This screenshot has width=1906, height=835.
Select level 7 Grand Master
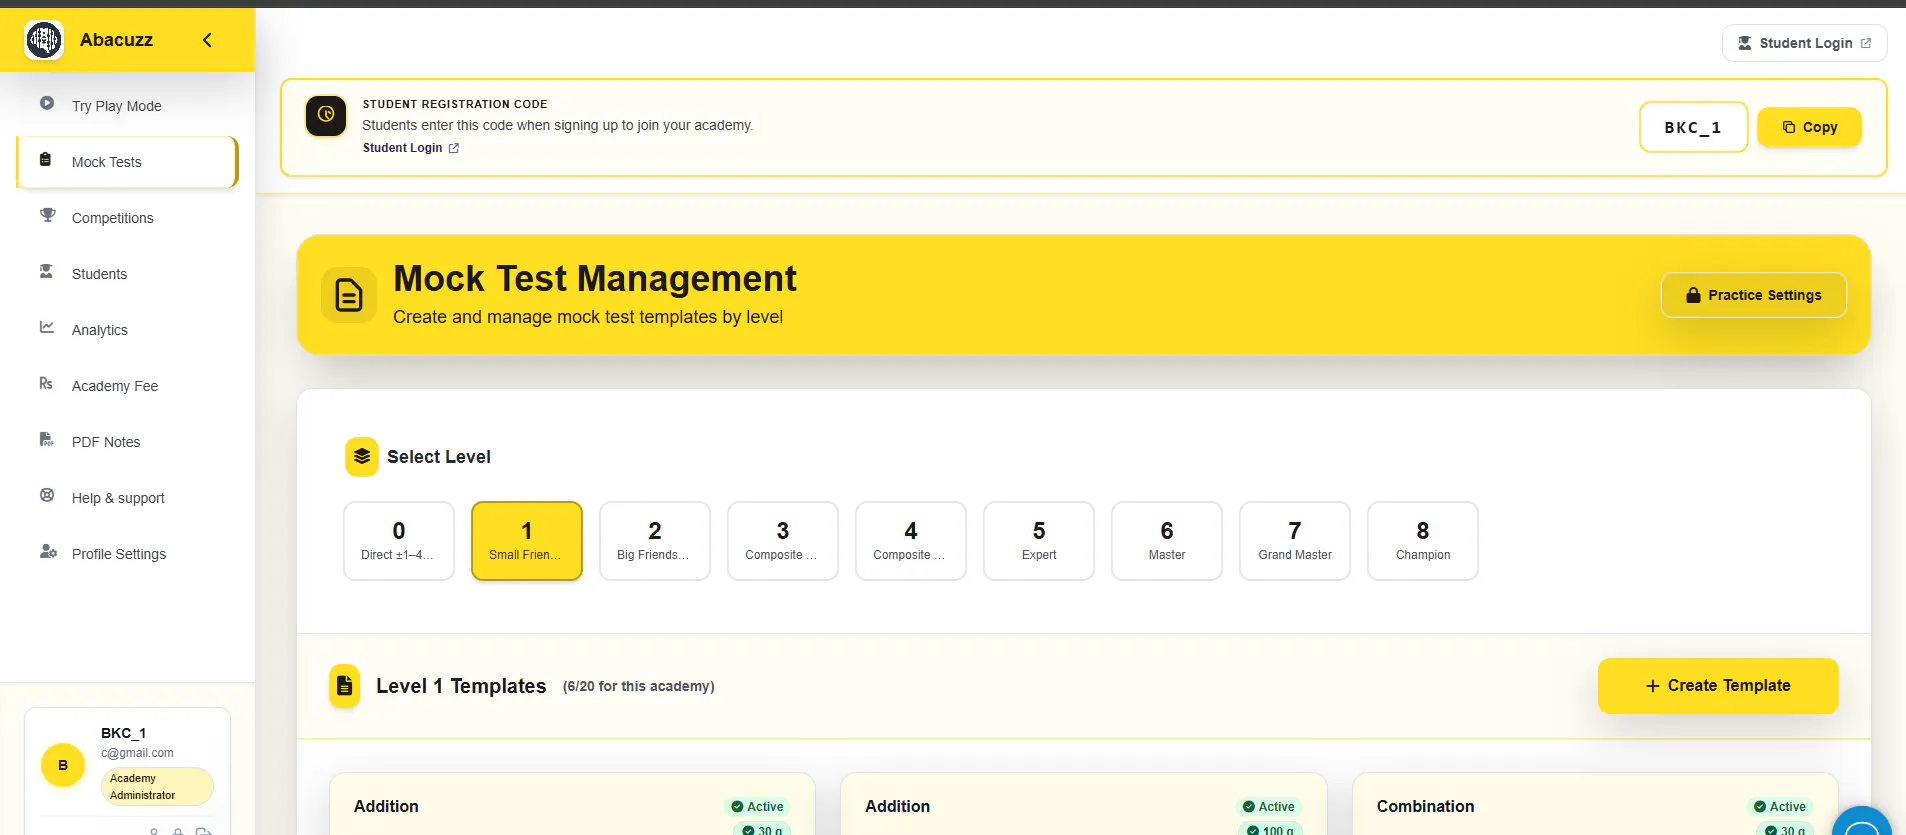tap(1295, 541)
